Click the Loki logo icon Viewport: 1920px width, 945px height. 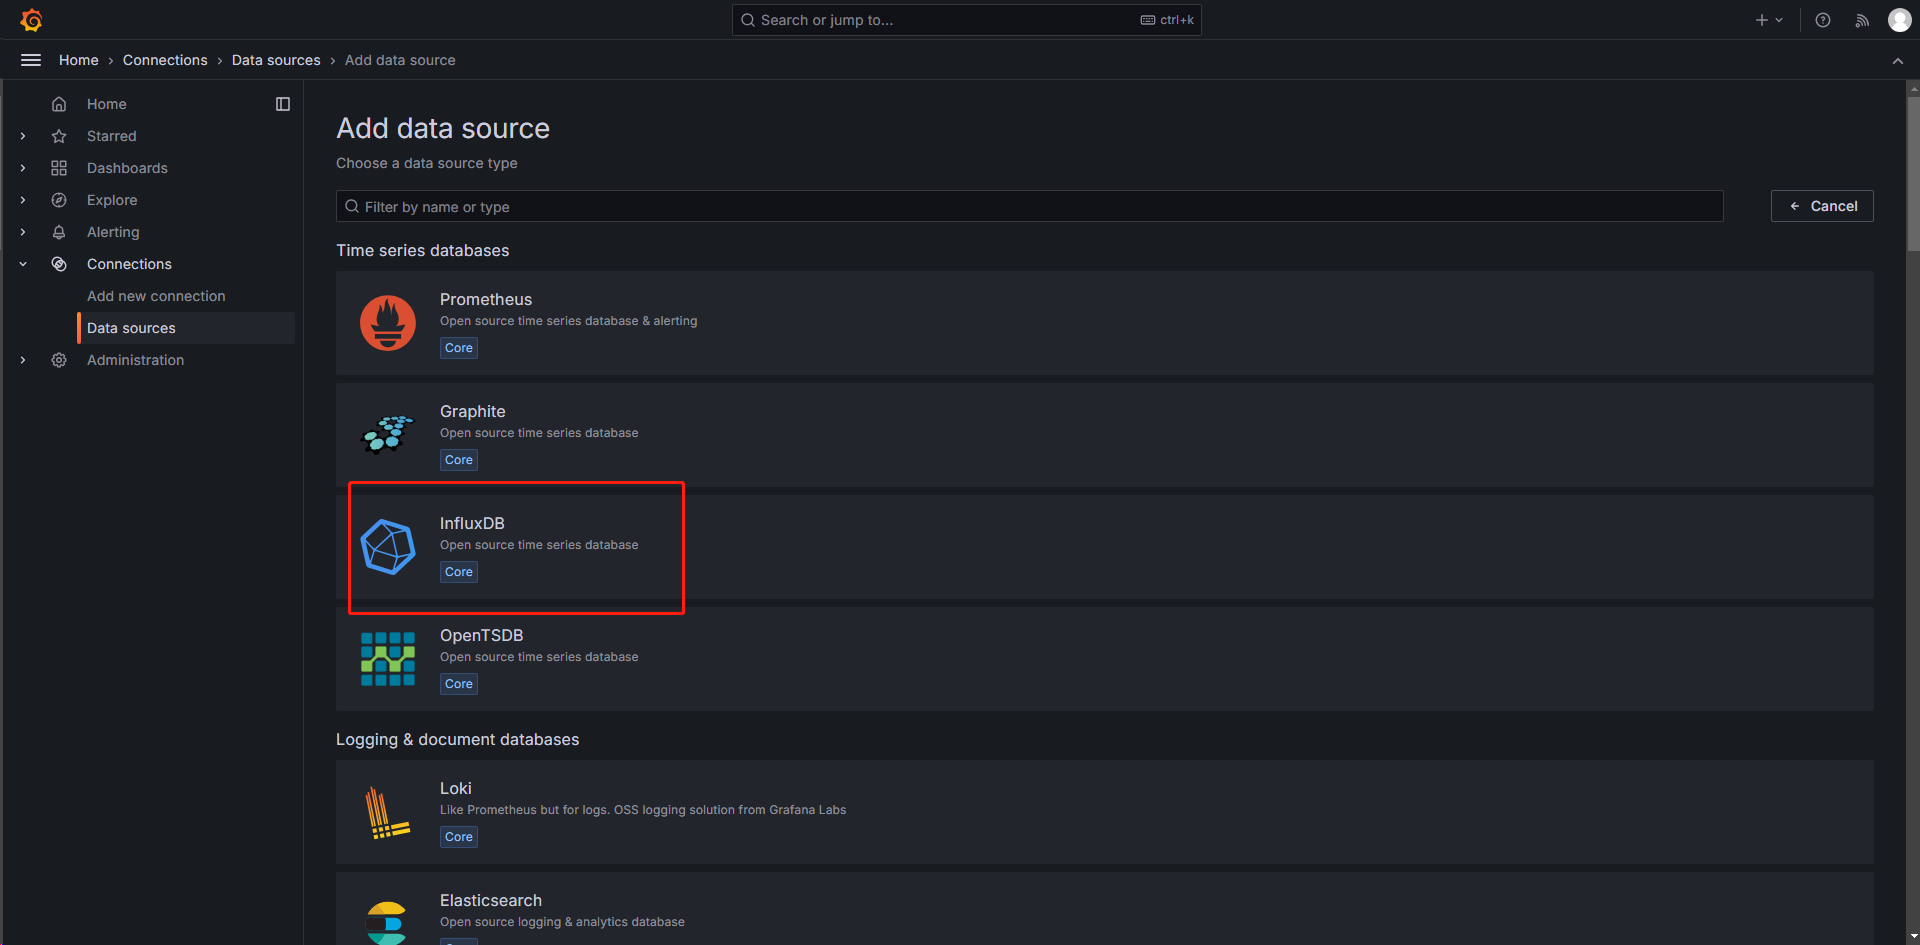click(388, 812)
